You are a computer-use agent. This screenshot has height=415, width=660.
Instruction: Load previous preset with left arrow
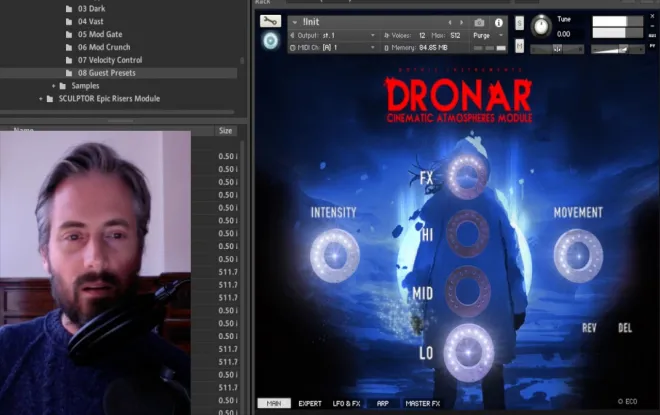tap(450, 22)
